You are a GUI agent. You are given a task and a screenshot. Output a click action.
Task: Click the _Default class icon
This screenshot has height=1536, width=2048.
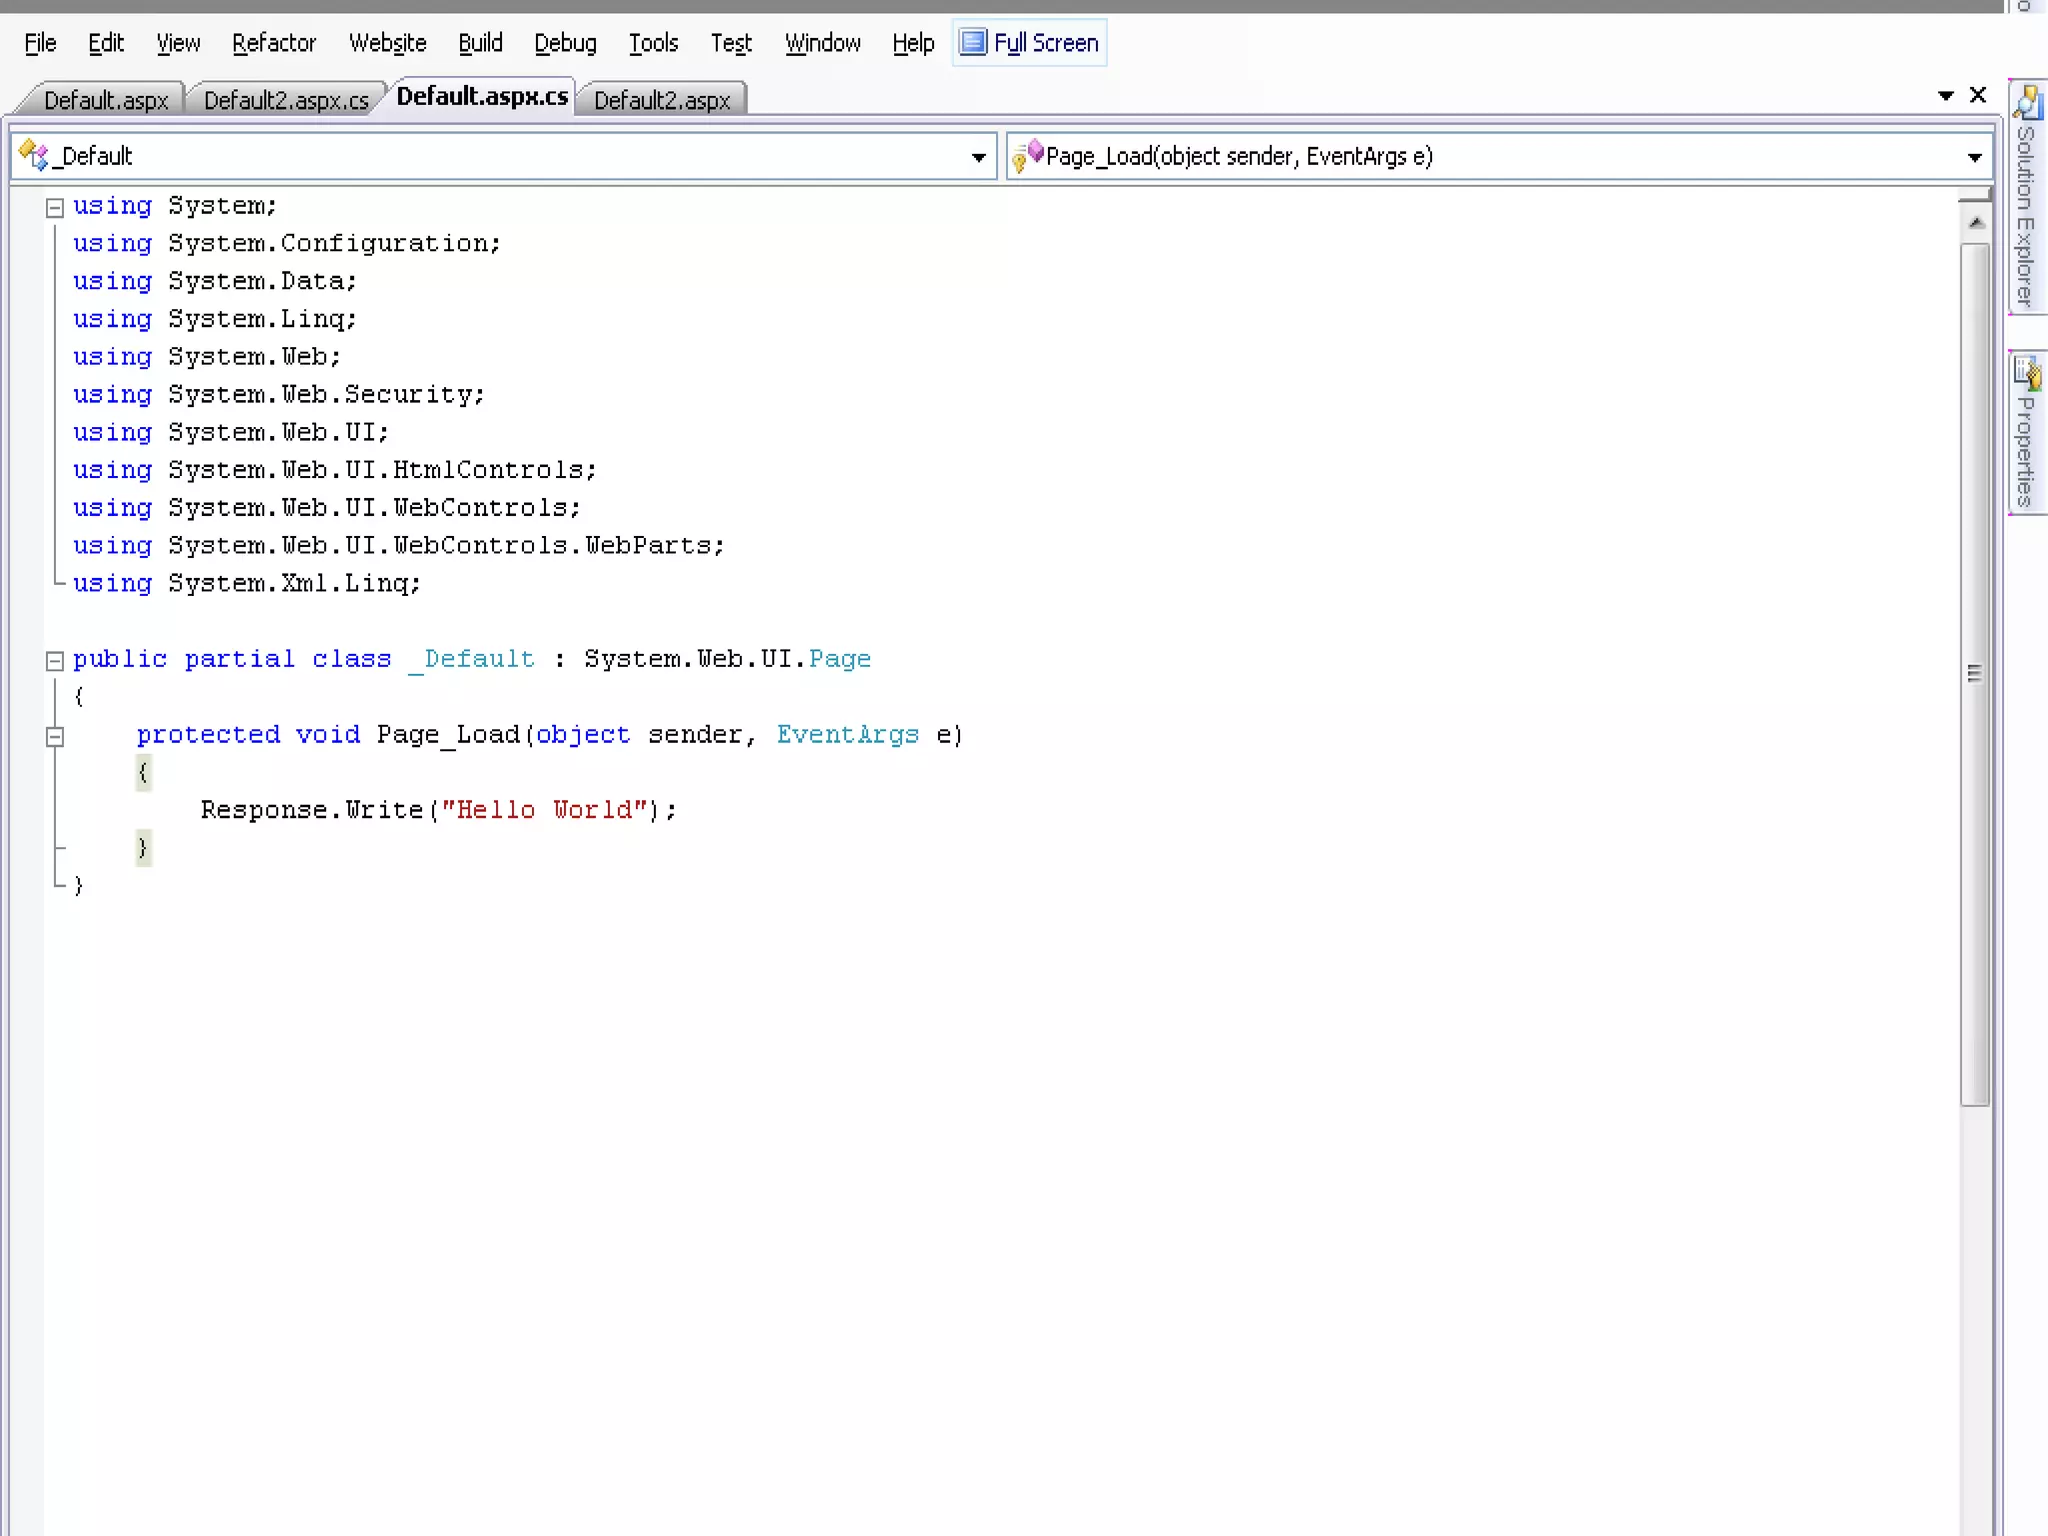point(33,156)
